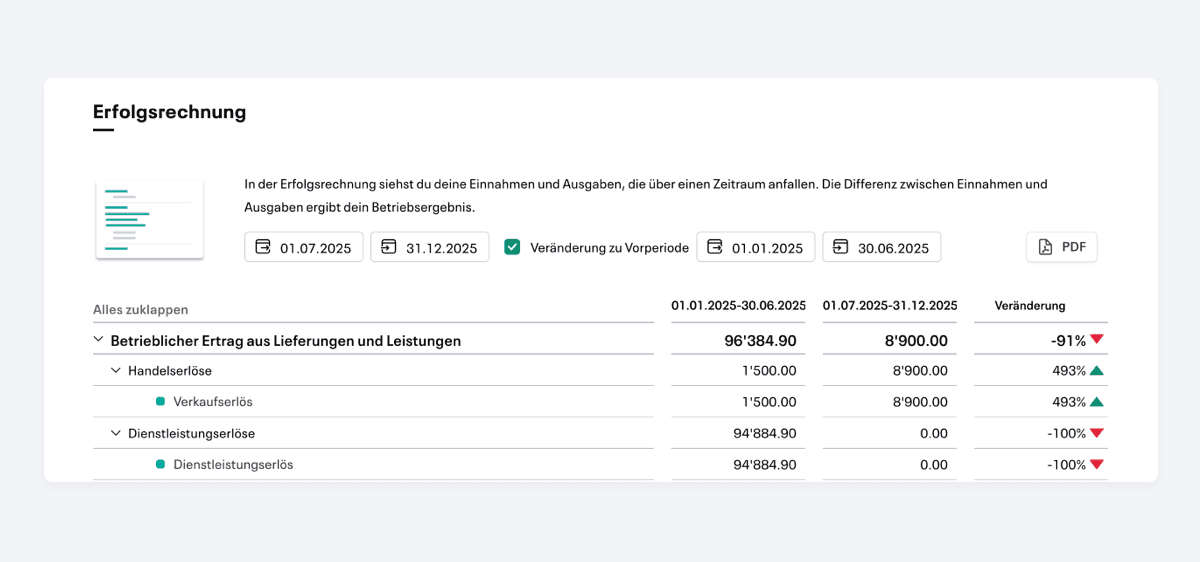The image size is (1200, 562).
Task: Click the Erfolgsrechnung report illustration thumbnail
Action: click(x=150, y=220)
